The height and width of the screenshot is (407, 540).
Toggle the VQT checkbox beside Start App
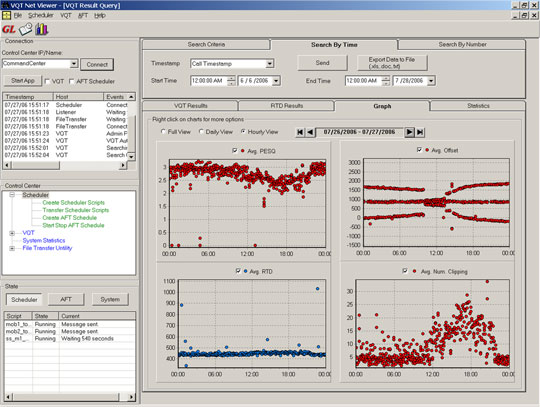[48, 82]
